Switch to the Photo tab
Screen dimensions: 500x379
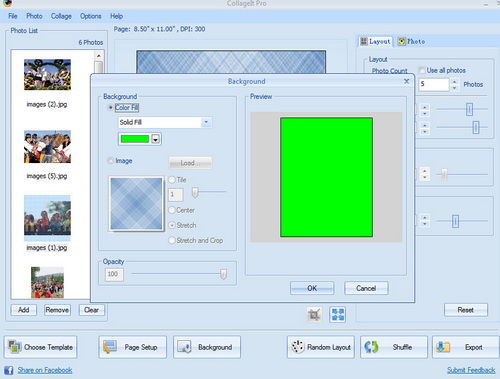click(x=411, y=41)
